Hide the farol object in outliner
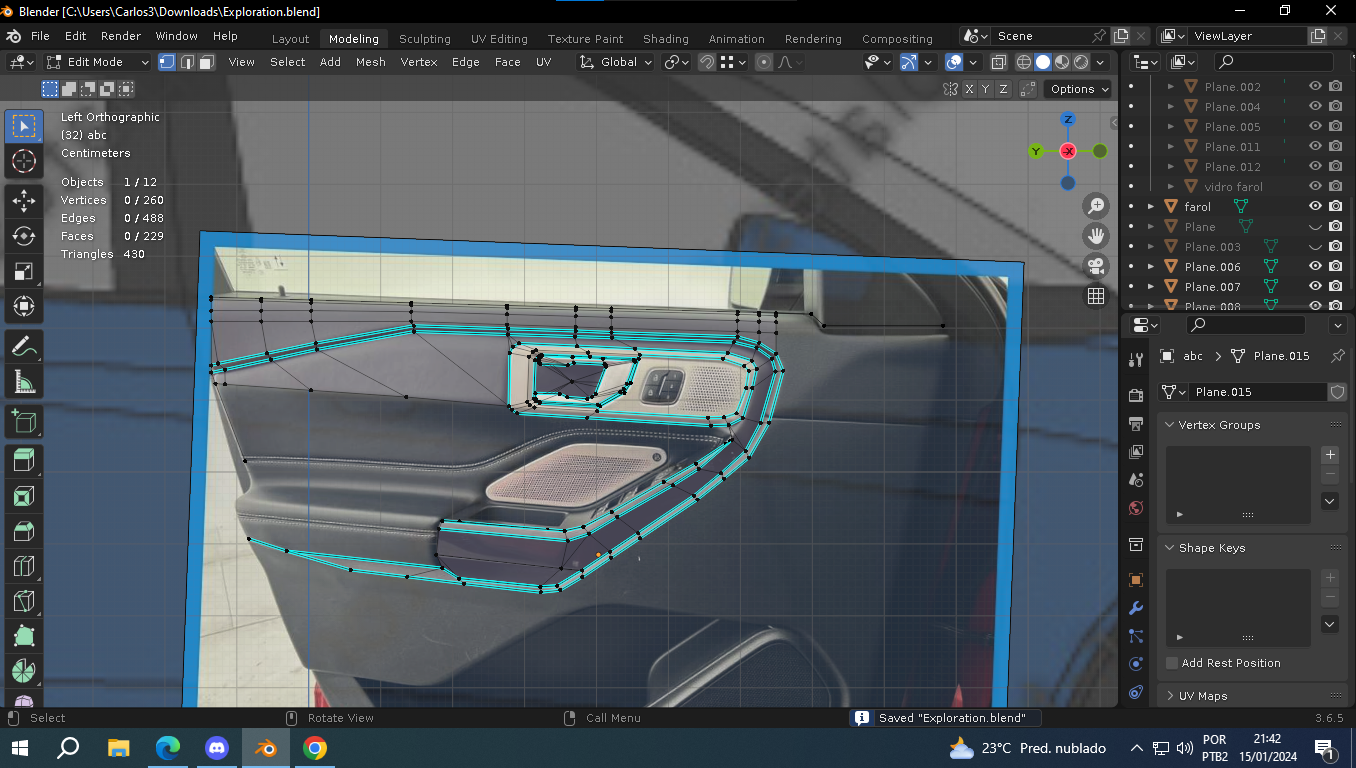Viewport: 1356px width, 768px height. point(1315,206)
